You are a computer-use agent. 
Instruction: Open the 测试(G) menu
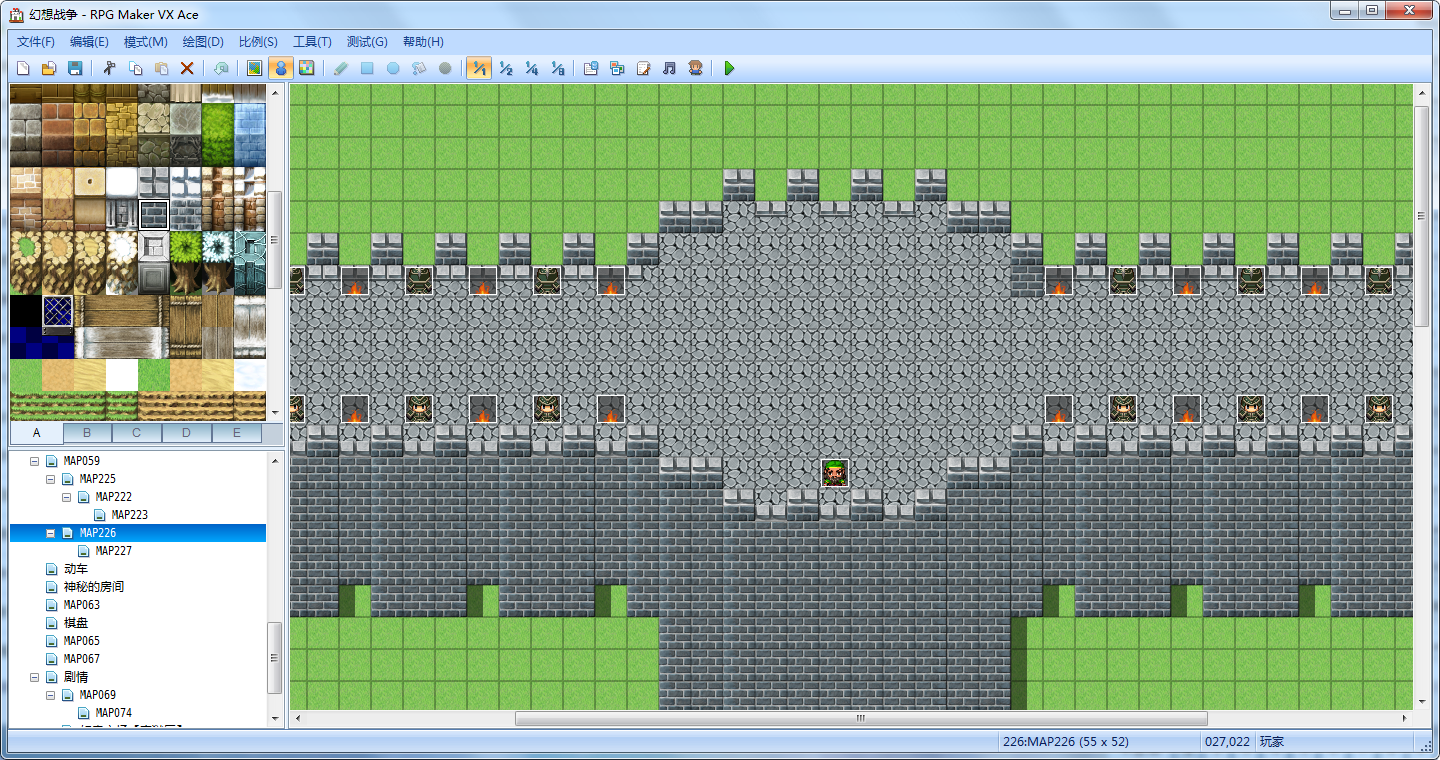click(x=367, y=42)
